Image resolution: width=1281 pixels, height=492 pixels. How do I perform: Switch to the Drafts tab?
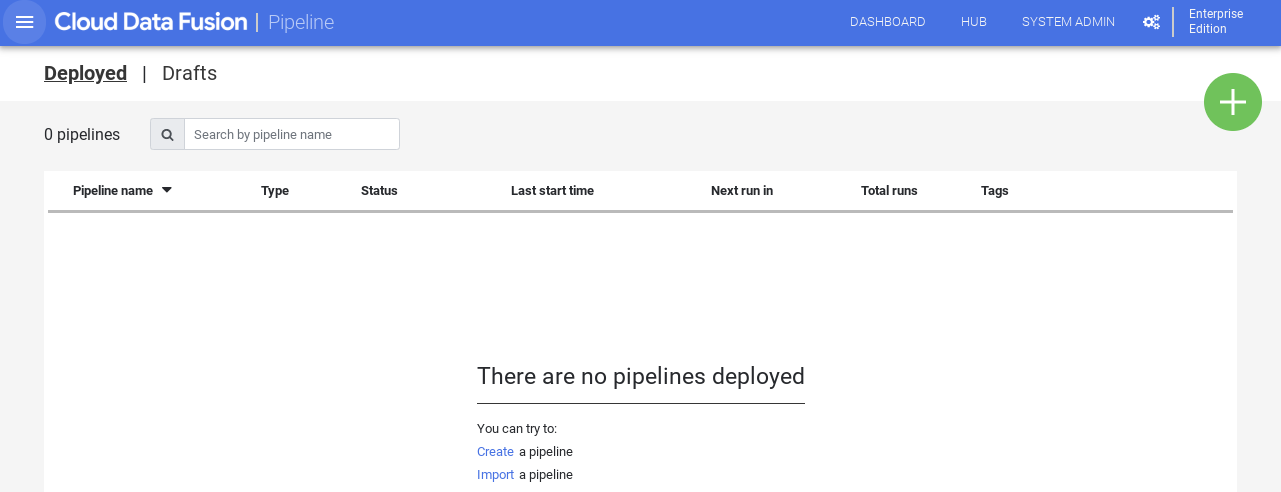[189, 73]
